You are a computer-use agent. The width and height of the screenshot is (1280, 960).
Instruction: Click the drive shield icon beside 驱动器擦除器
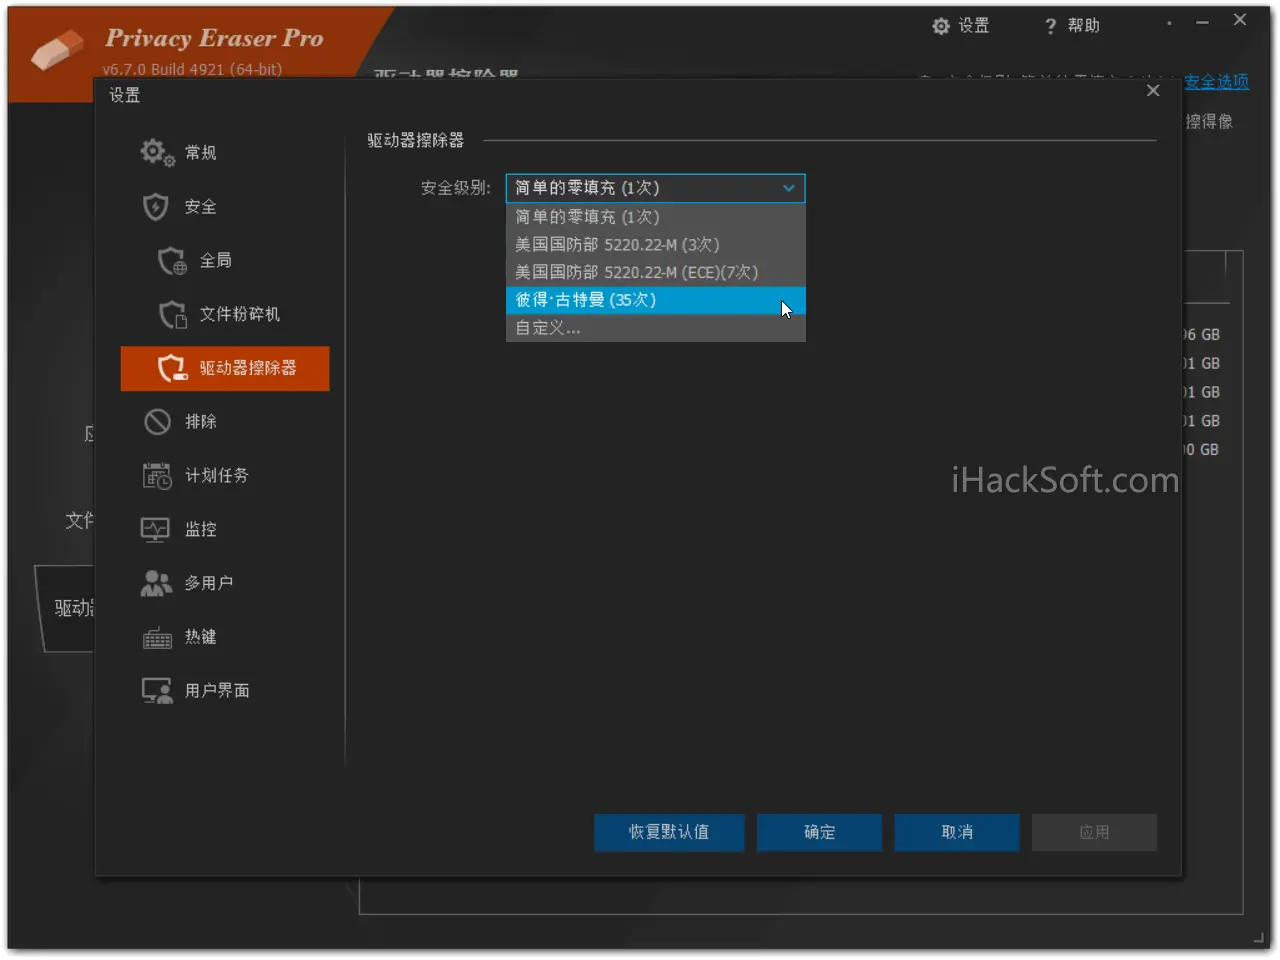click(x=172, y=368)
